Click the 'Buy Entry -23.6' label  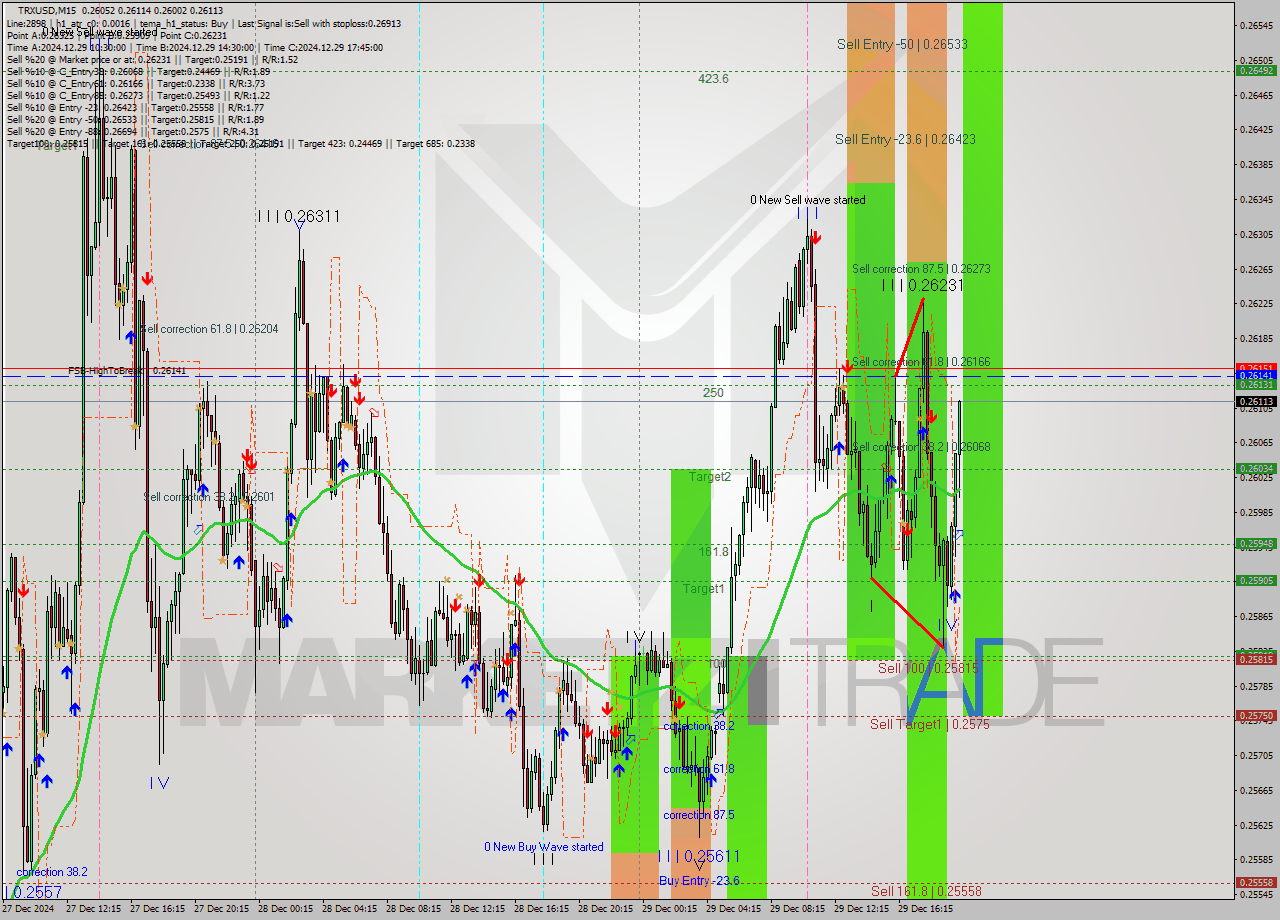click(x=699, y=880)
